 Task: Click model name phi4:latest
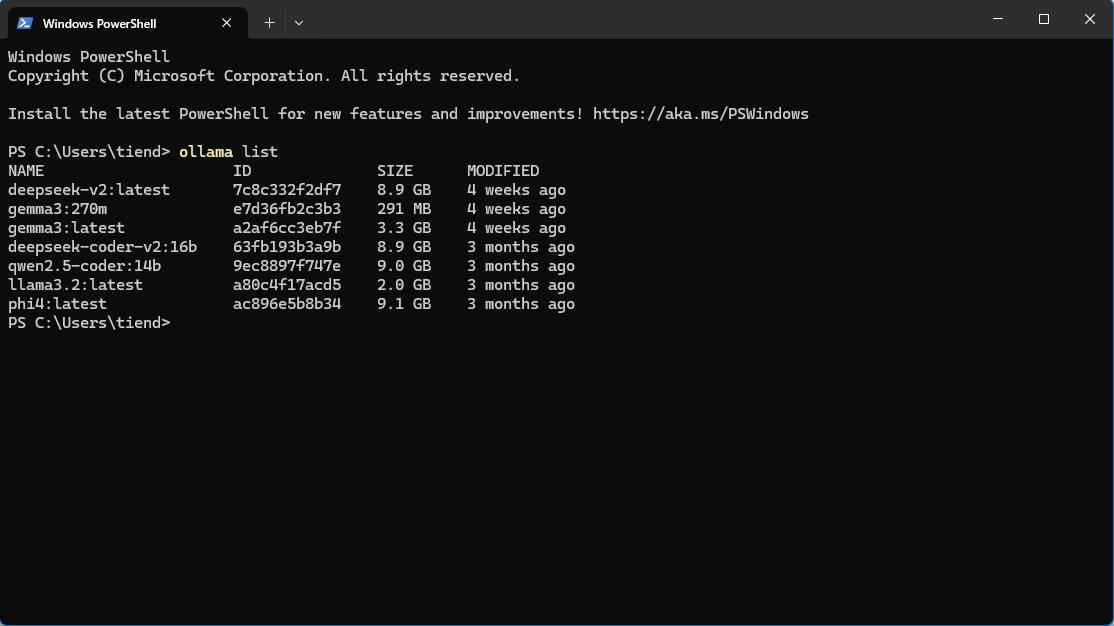pyautogui.click(x=58, y=303)
